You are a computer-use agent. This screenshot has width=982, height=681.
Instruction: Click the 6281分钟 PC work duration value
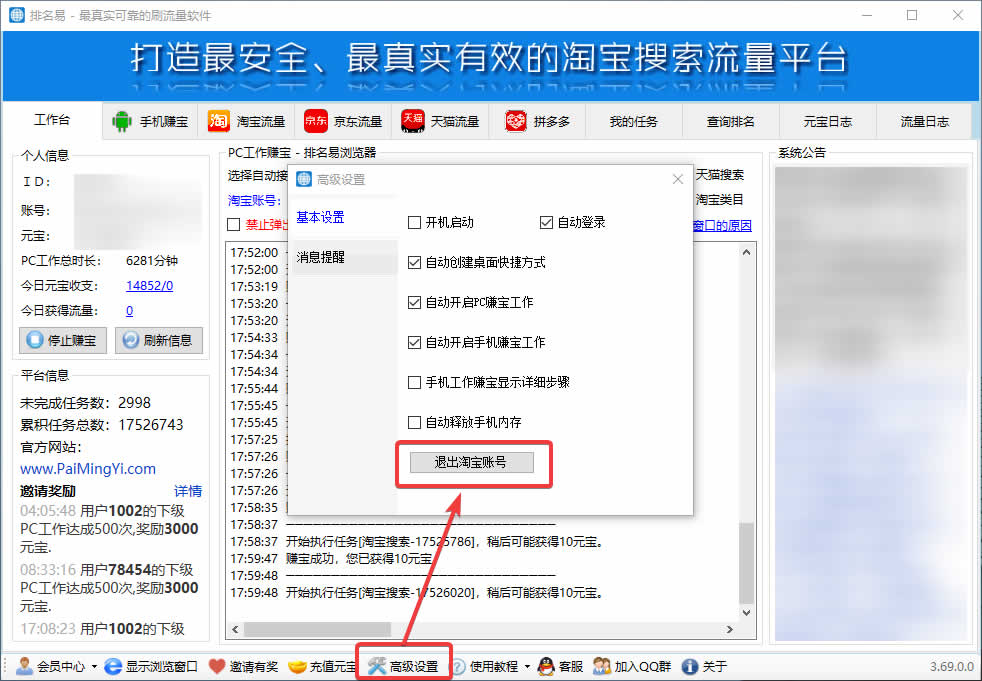click(x=152, y=261)
